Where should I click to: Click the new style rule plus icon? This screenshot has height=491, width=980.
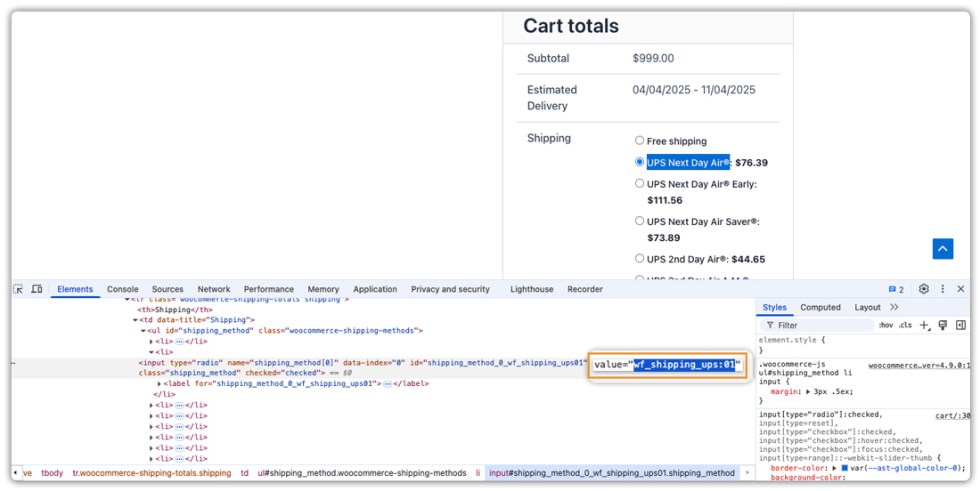point(925,325)
